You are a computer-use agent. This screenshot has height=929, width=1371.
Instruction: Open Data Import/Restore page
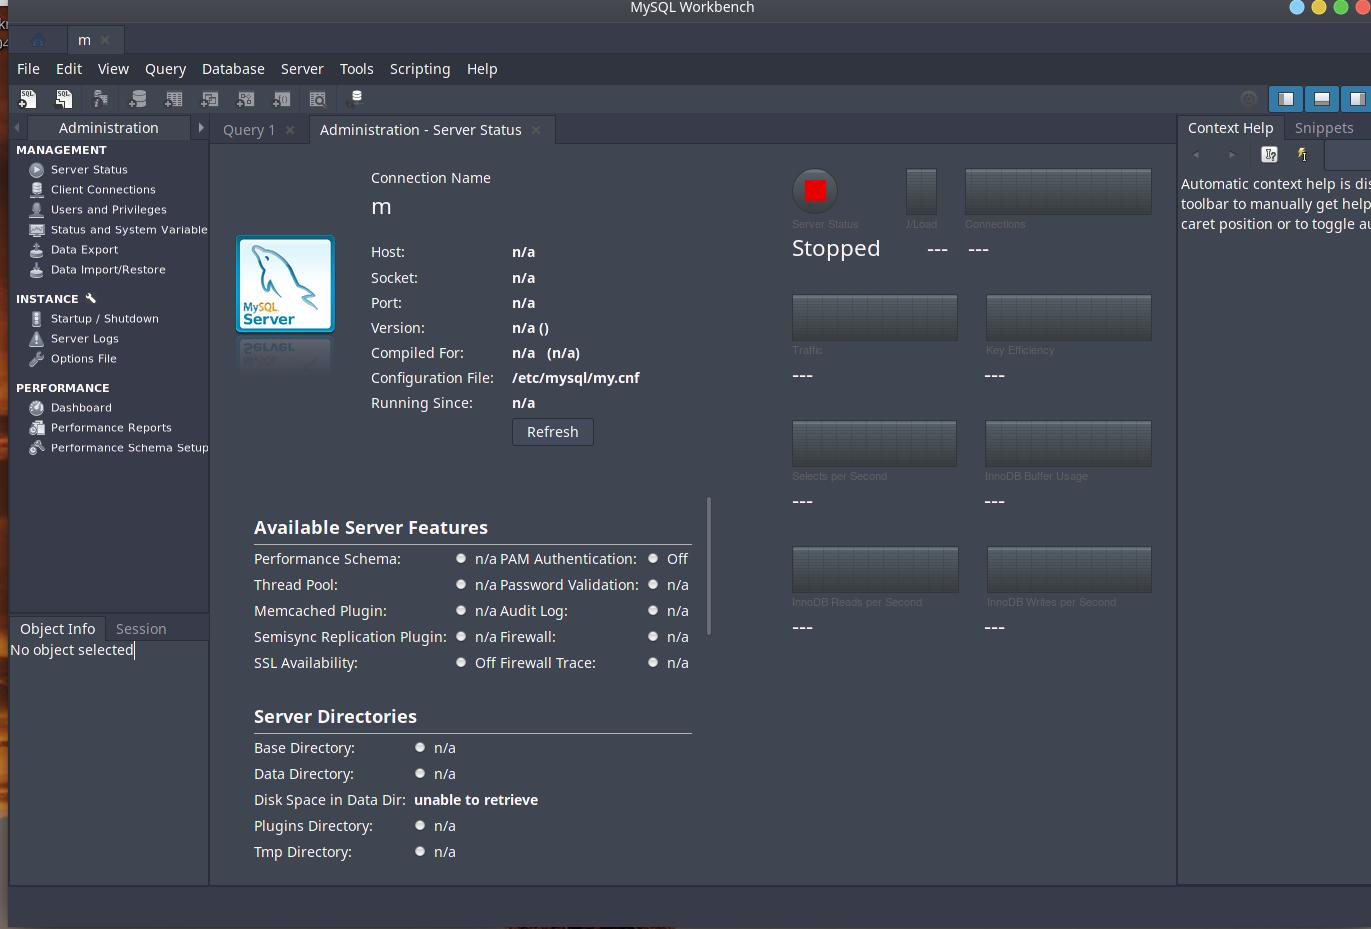click(x=108, y=270)
